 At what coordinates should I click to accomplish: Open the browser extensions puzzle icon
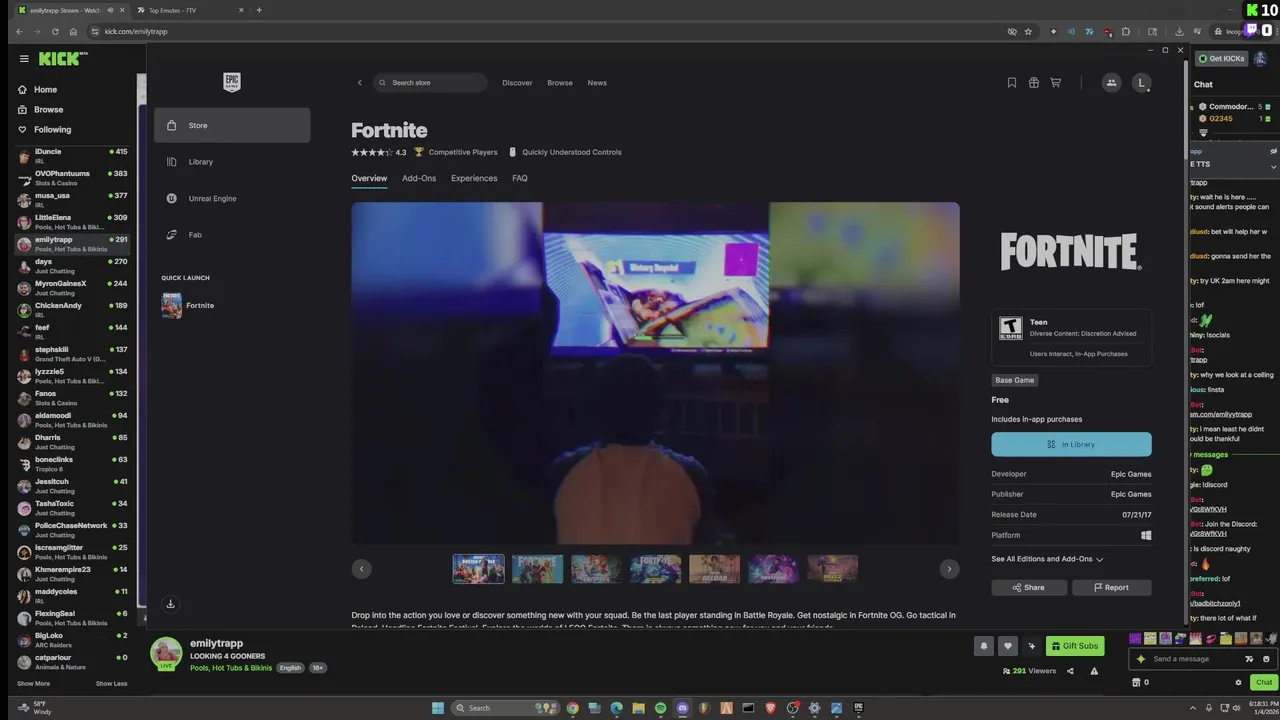click(x=1126, y=31)
